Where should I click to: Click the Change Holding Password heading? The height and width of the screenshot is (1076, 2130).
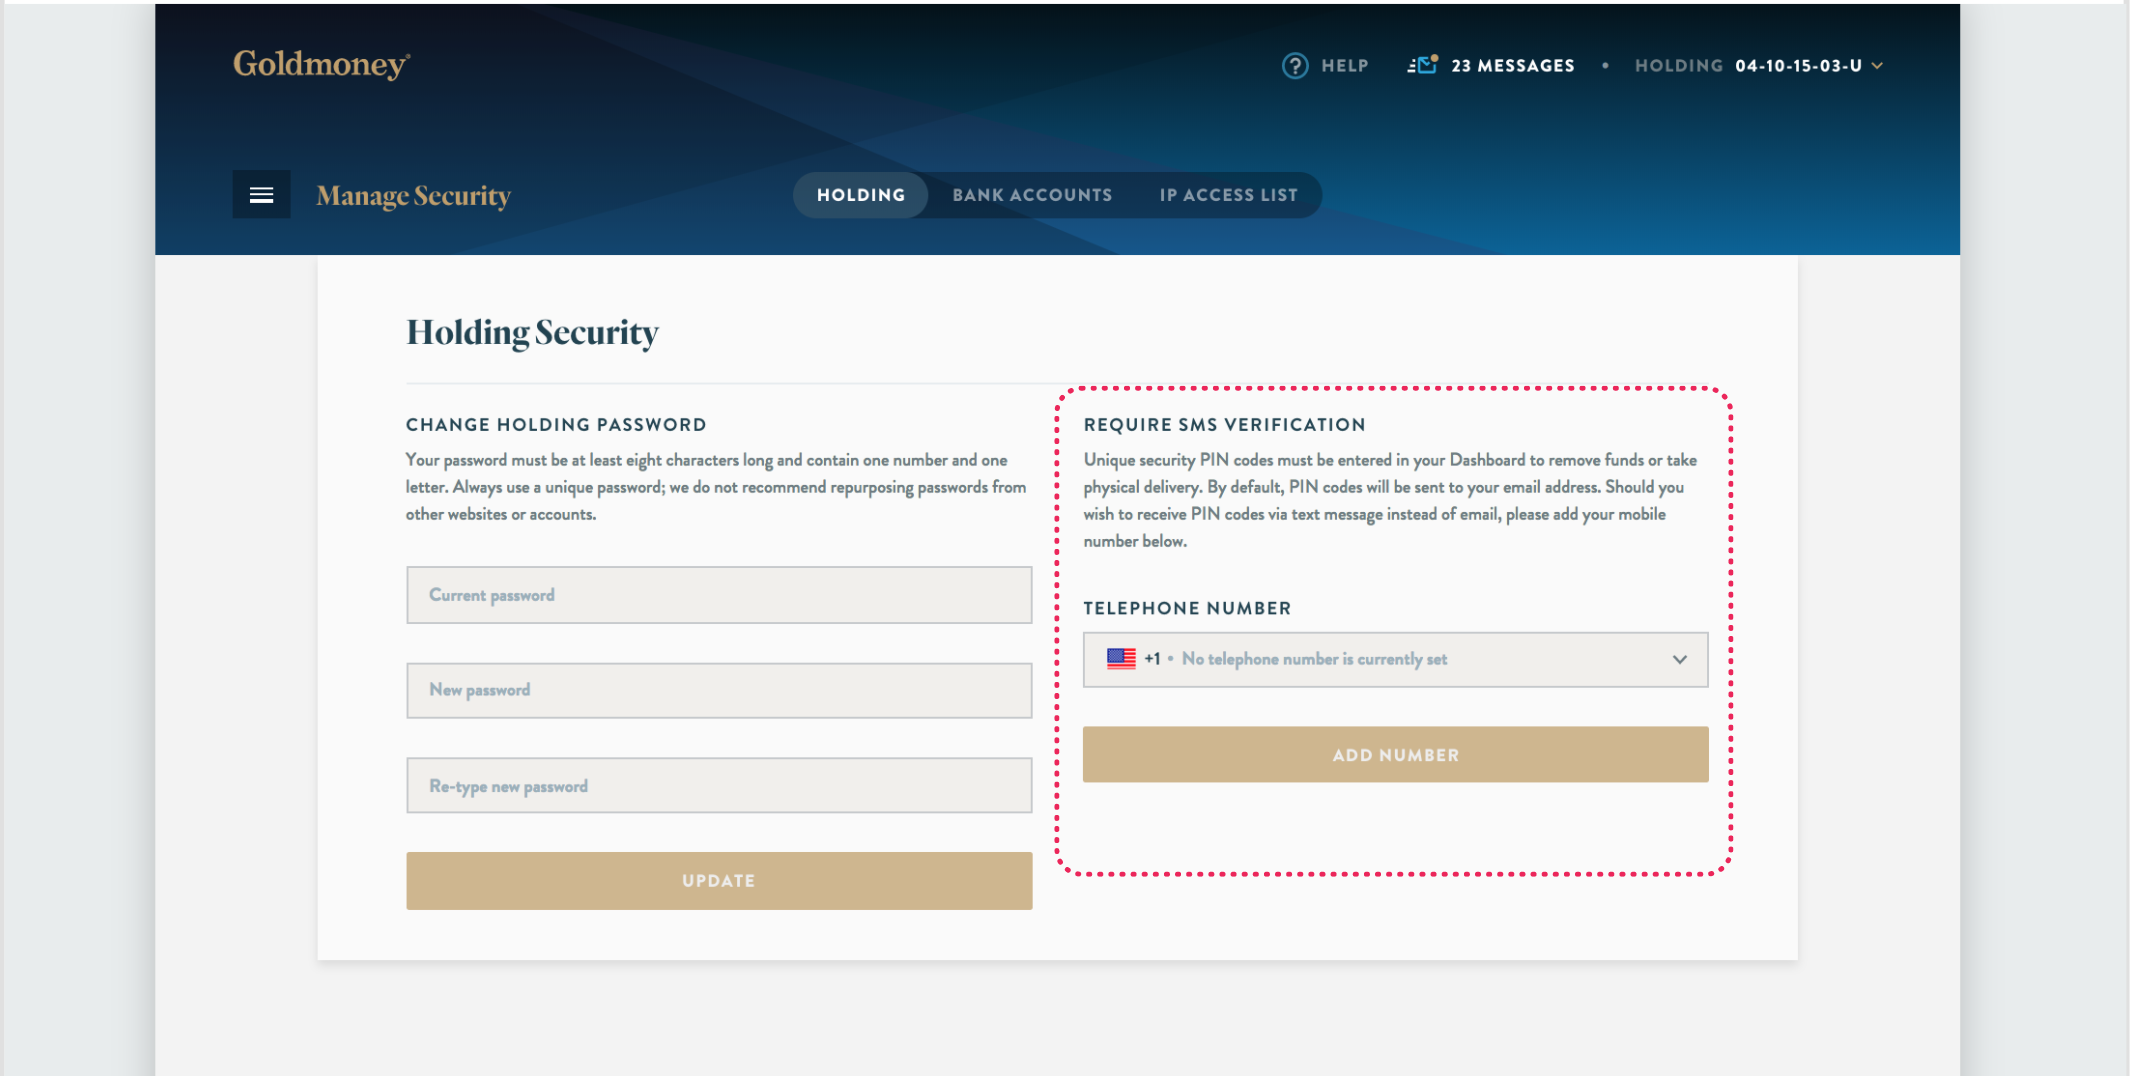[x=556, y=425]
